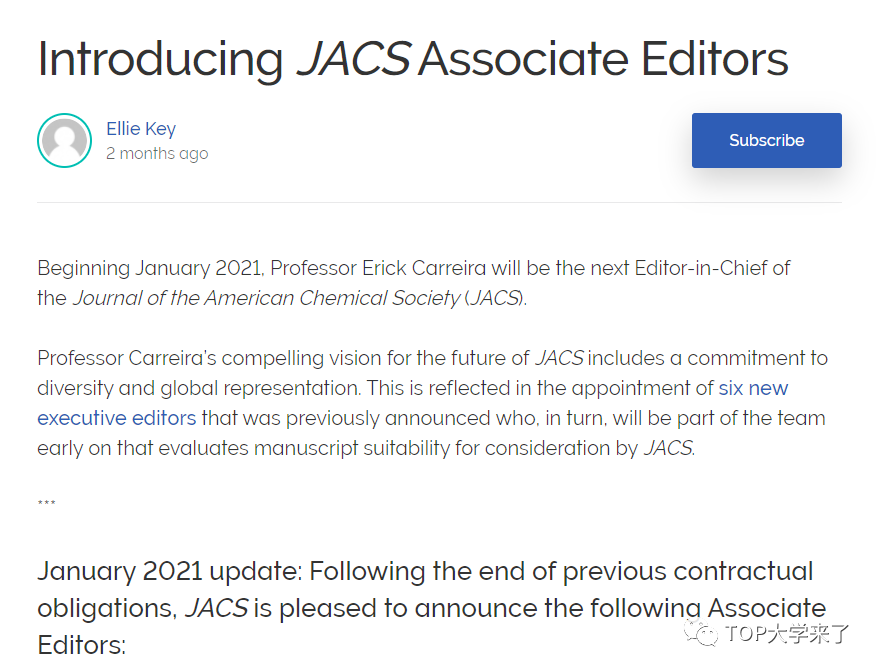Click the '***' section separator
This screenshot has height=672, width=879.
pyautogui.click(x=47, y=502)
